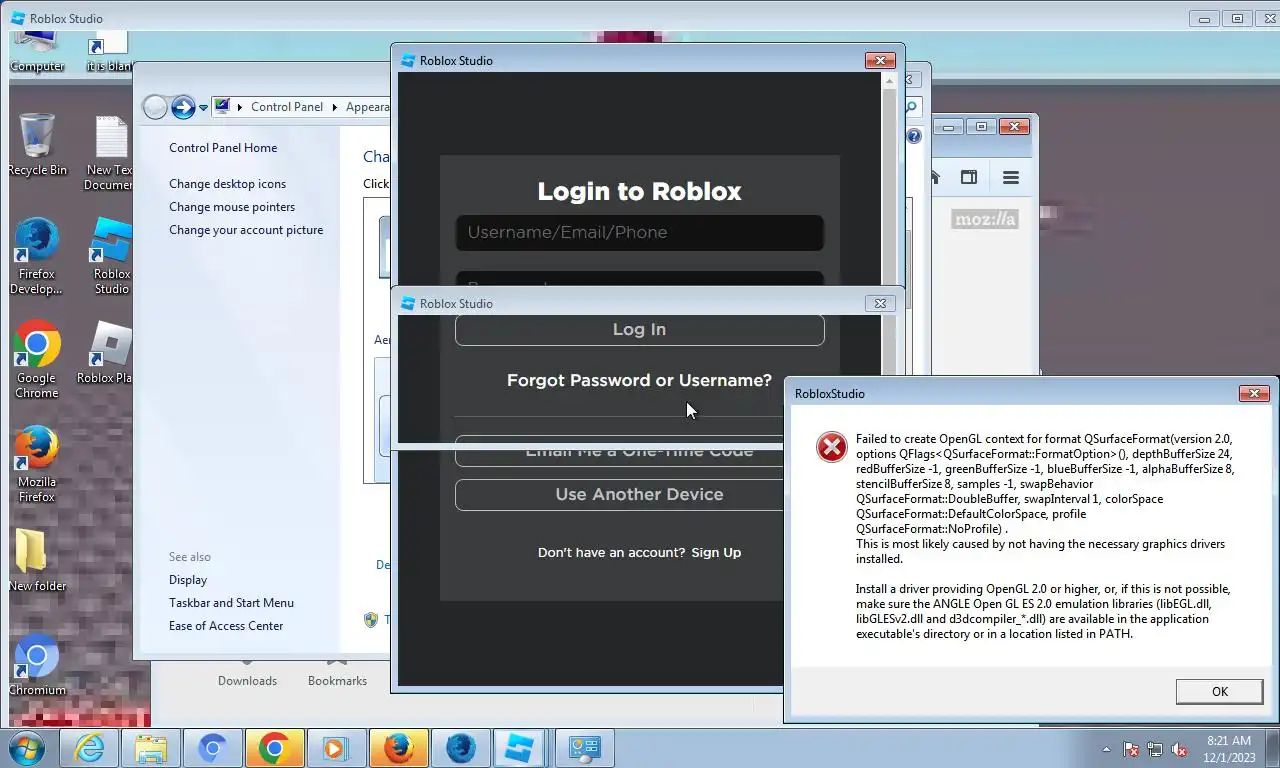Close the lower Roblox Studio login window
This screenshot has width=1280, height=768.
tap(880, 303)
